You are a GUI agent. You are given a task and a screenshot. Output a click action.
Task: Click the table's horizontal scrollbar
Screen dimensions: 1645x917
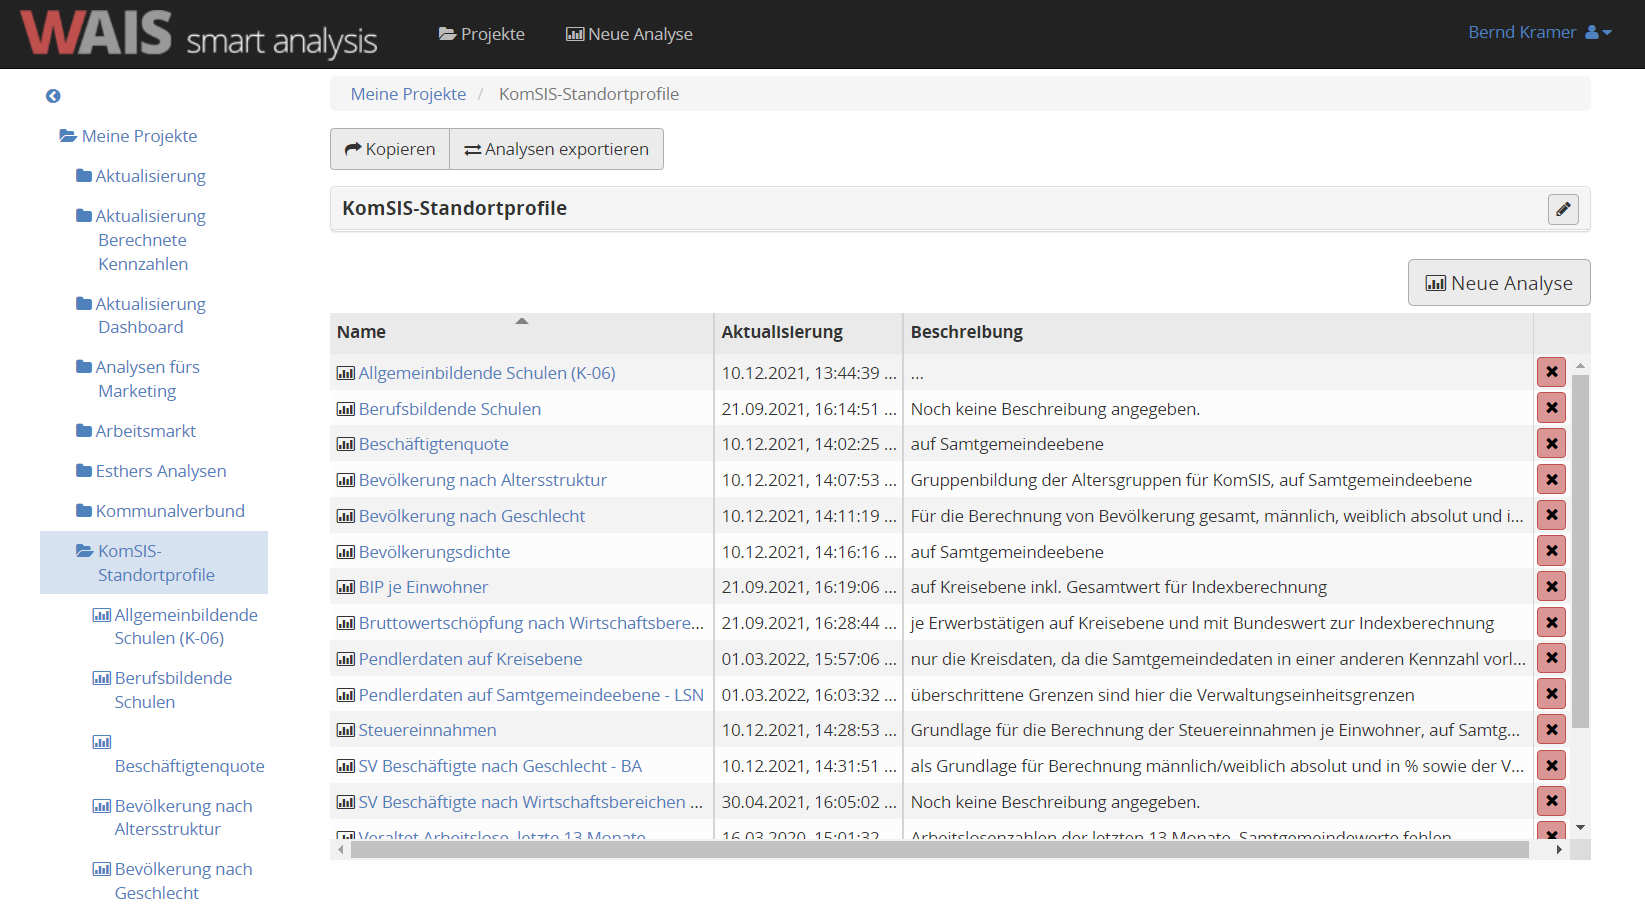tap(939, 850)
